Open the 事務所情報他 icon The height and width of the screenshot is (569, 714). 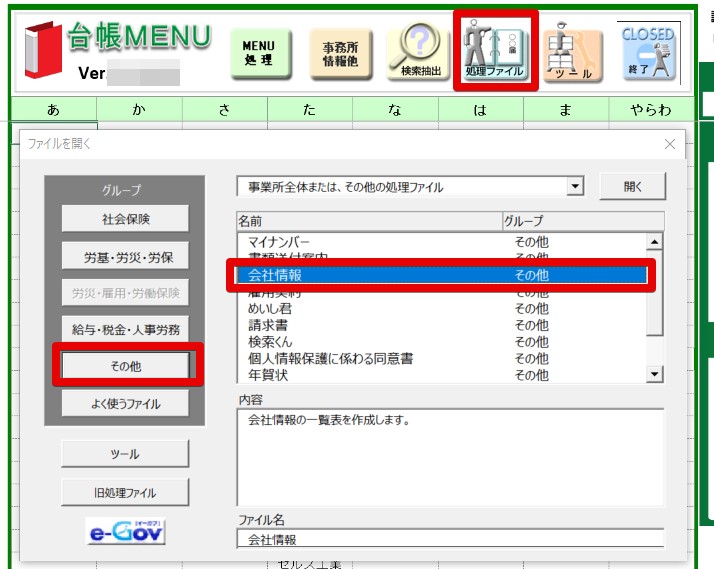(341, 54)
